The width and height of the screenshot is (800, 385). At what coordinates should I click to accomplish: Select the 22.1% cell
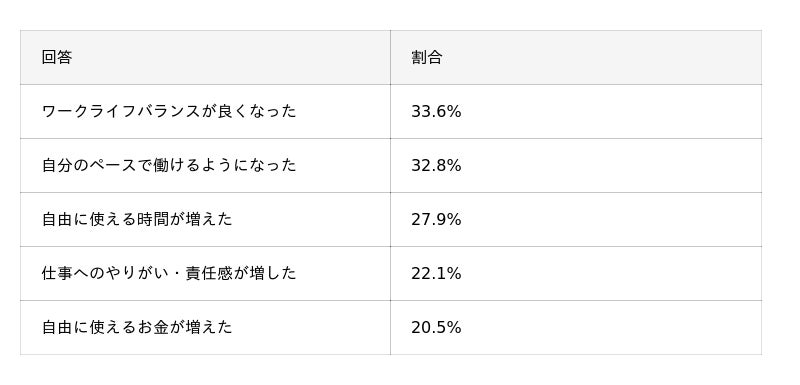pos(576,274)
